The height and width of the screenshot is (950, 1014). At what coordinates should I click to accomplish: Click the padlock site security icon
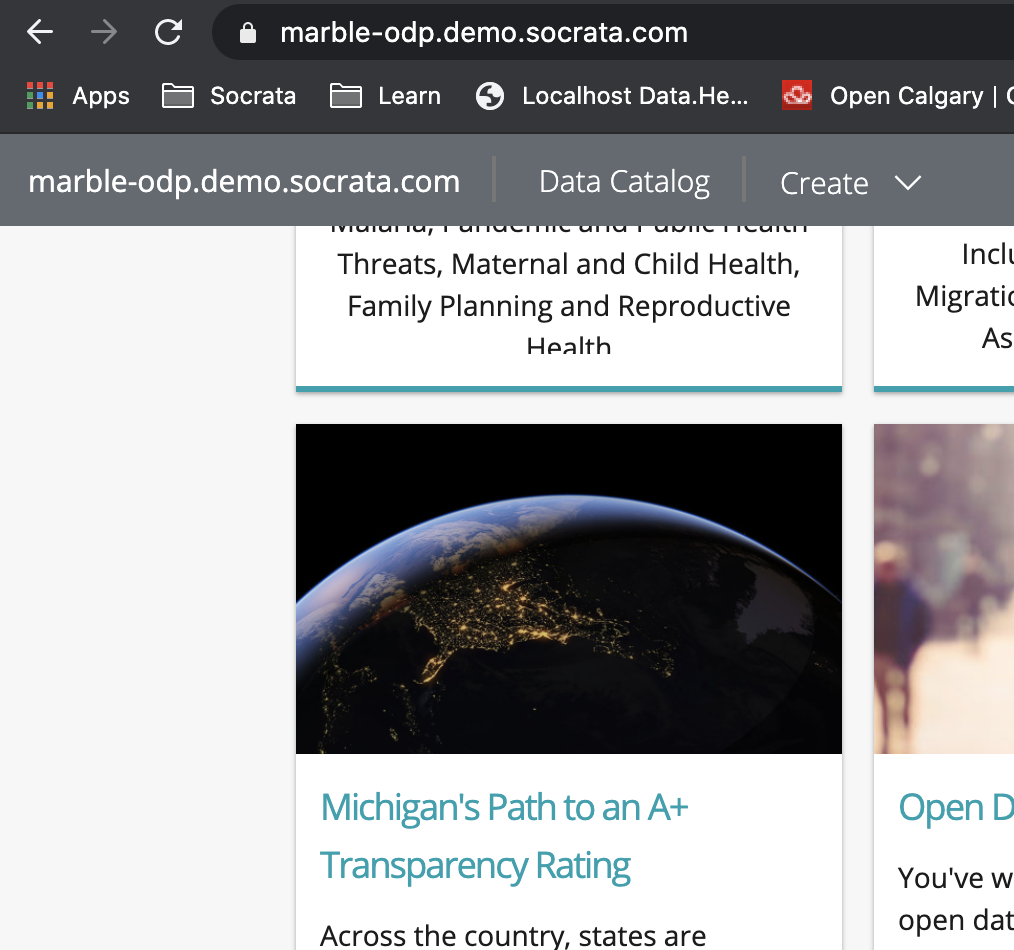click(248, 33)
